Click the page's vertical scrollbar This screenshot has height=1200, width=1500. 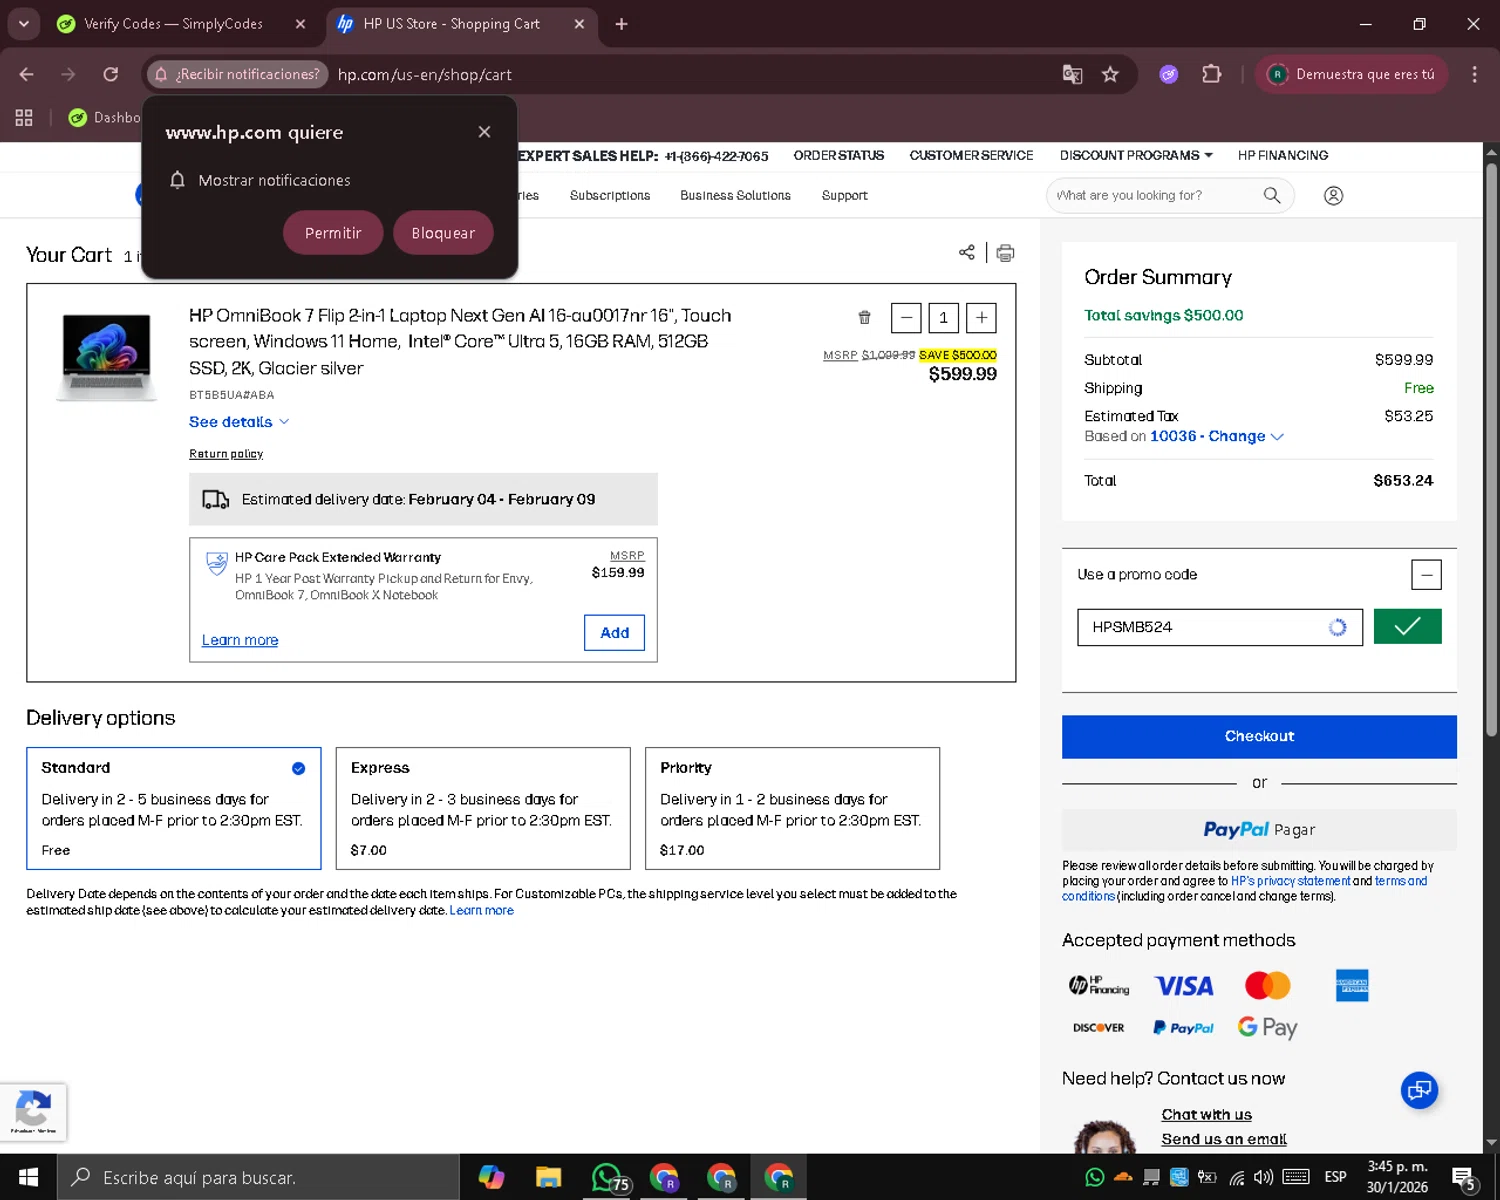click(x=1491, y=450)
